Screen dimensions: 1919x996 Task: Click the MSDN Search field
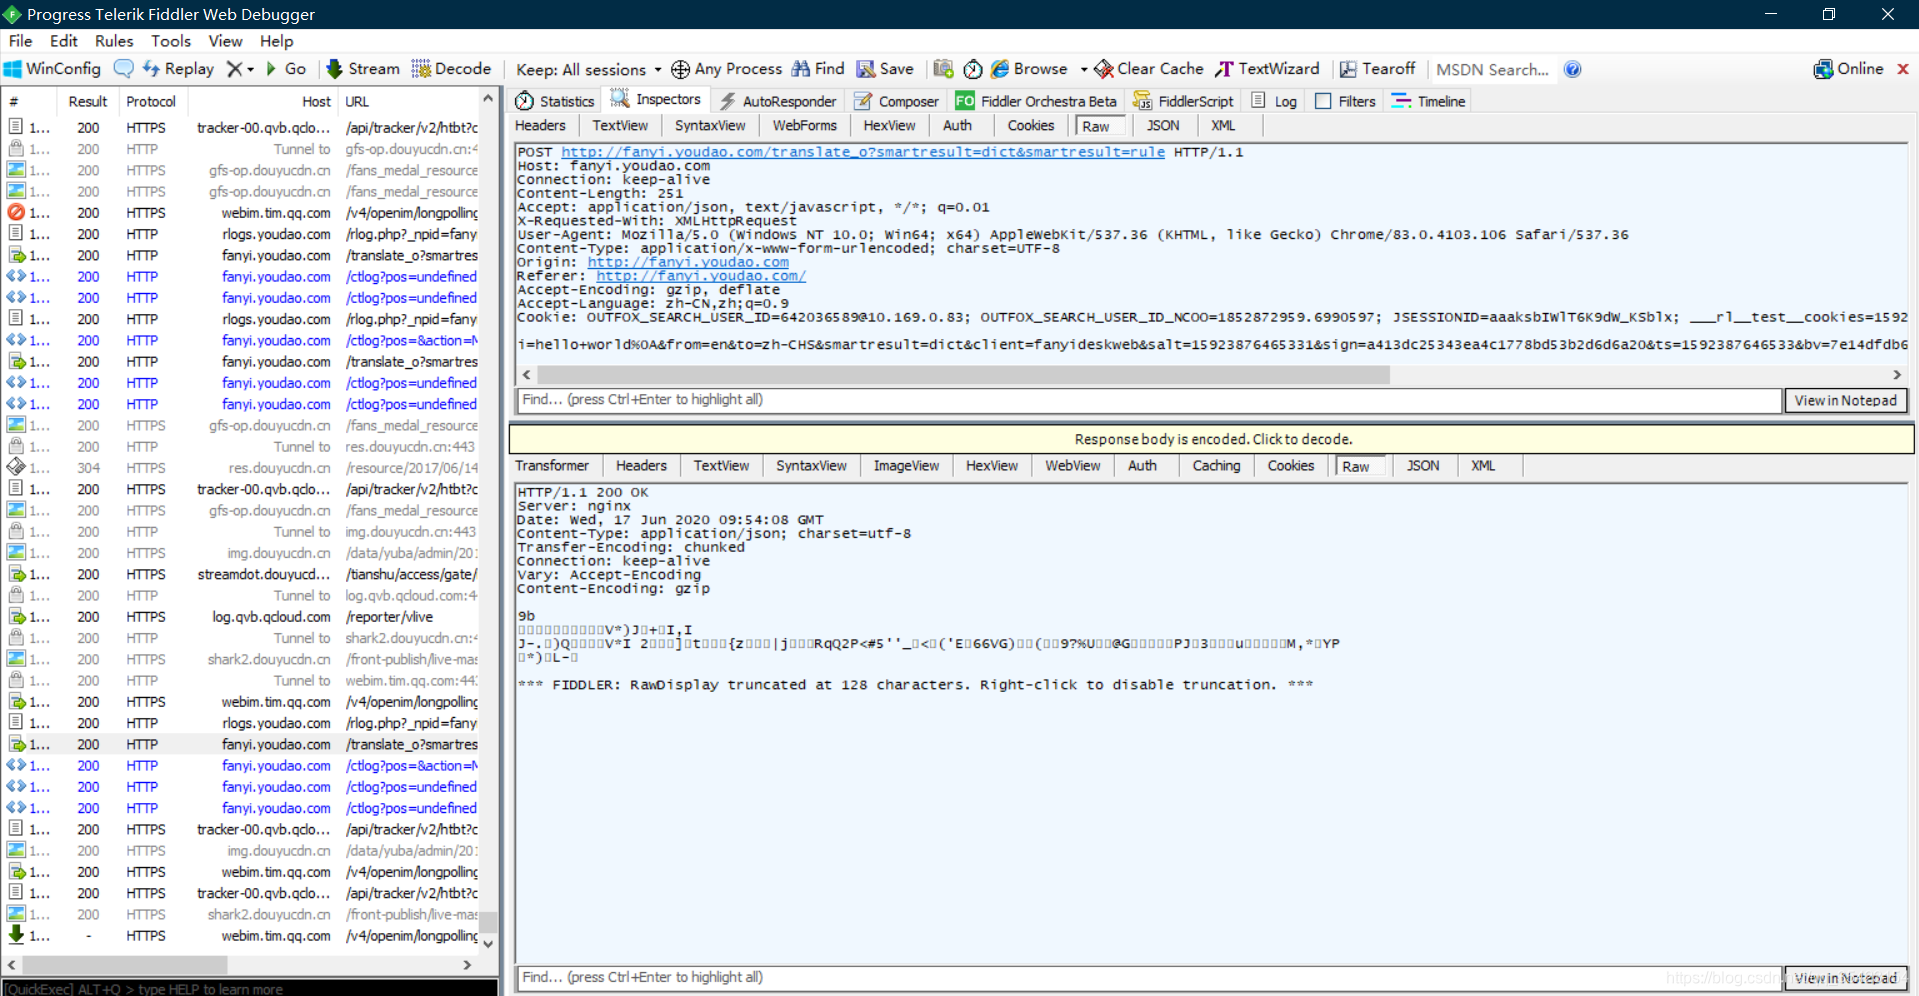(x=1493, y=69)
